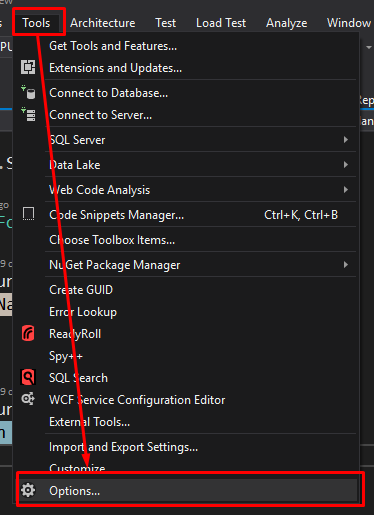The image size is (374, 515).
Task: Select Error Lookup
Action: click(x=83, y=312)
